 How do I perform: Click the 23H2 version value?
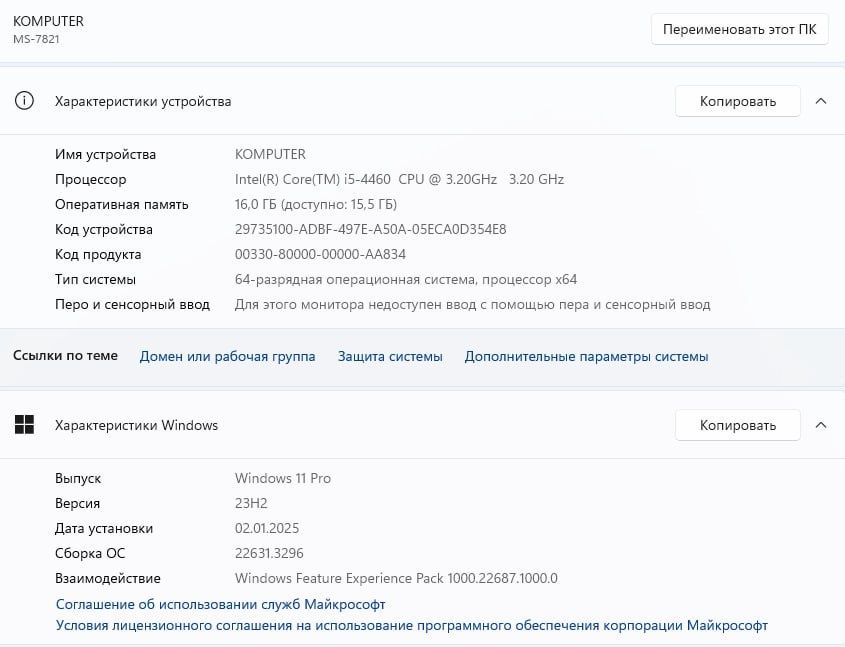tap(251, 503)
